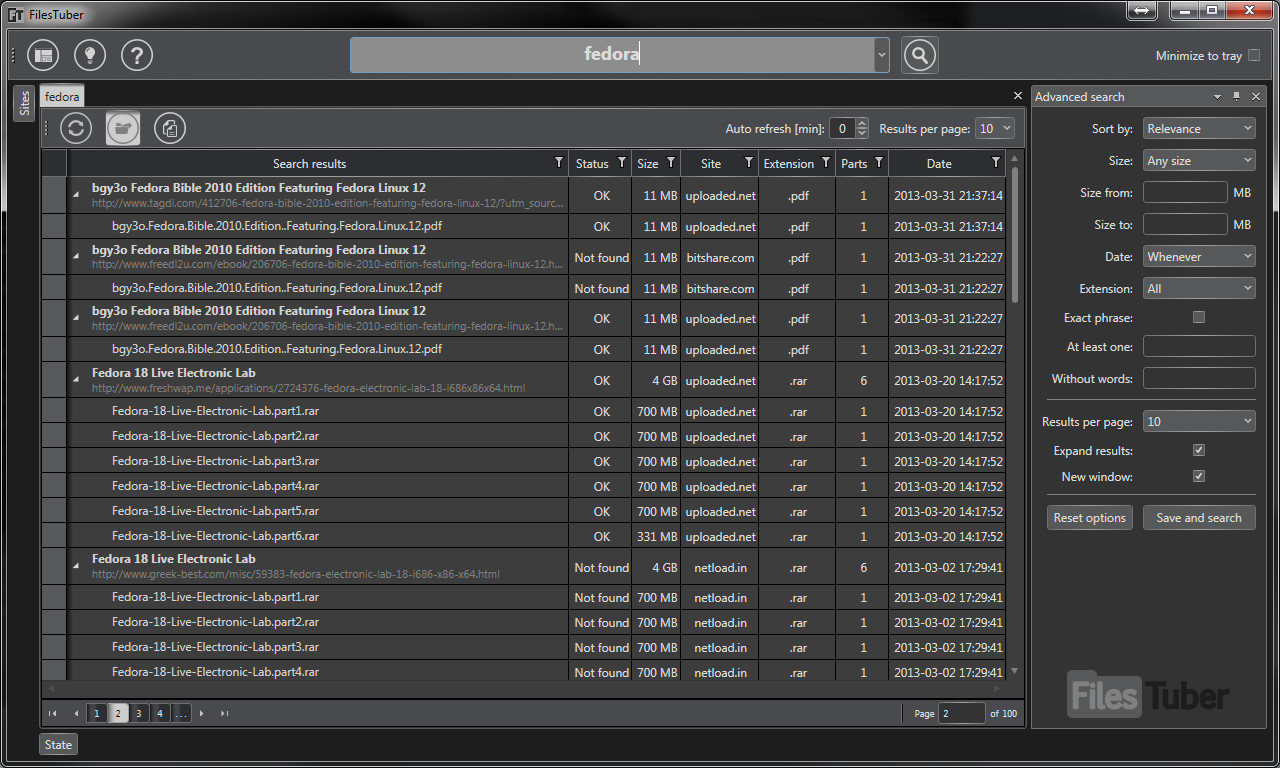Click the Save and search button

tap(1199, 518)
